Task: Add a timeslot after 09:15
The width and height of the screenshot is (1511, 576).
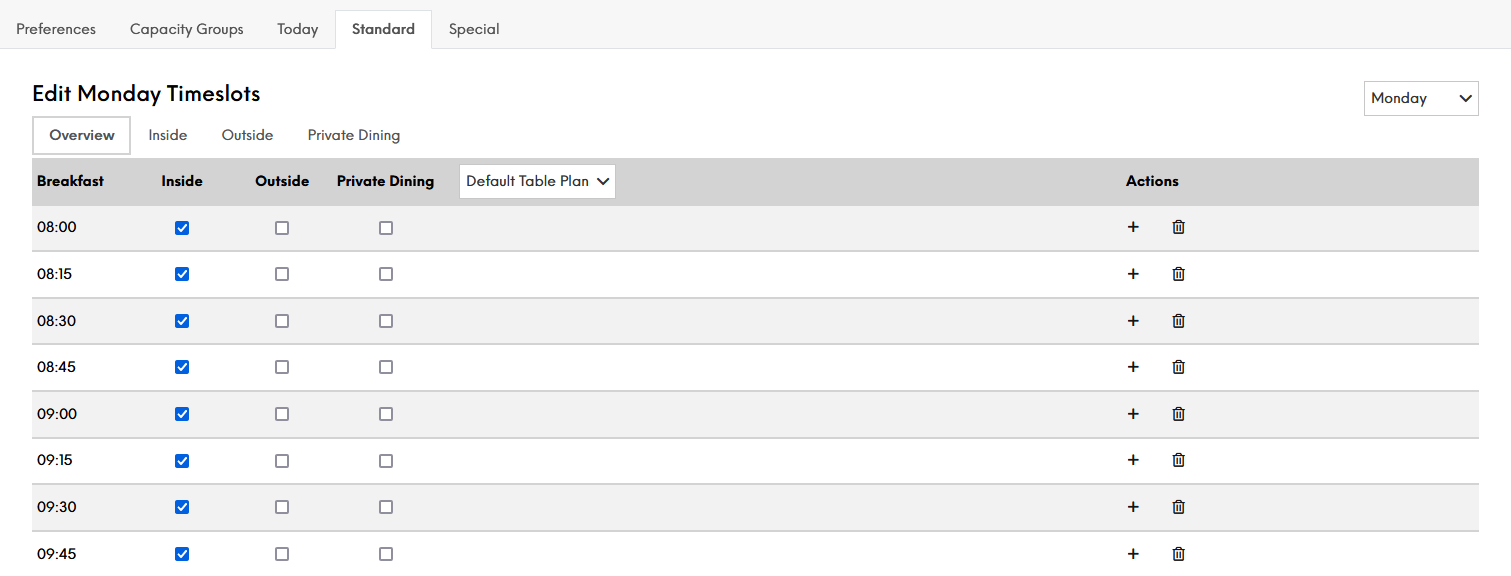Action: [1133, 460]
